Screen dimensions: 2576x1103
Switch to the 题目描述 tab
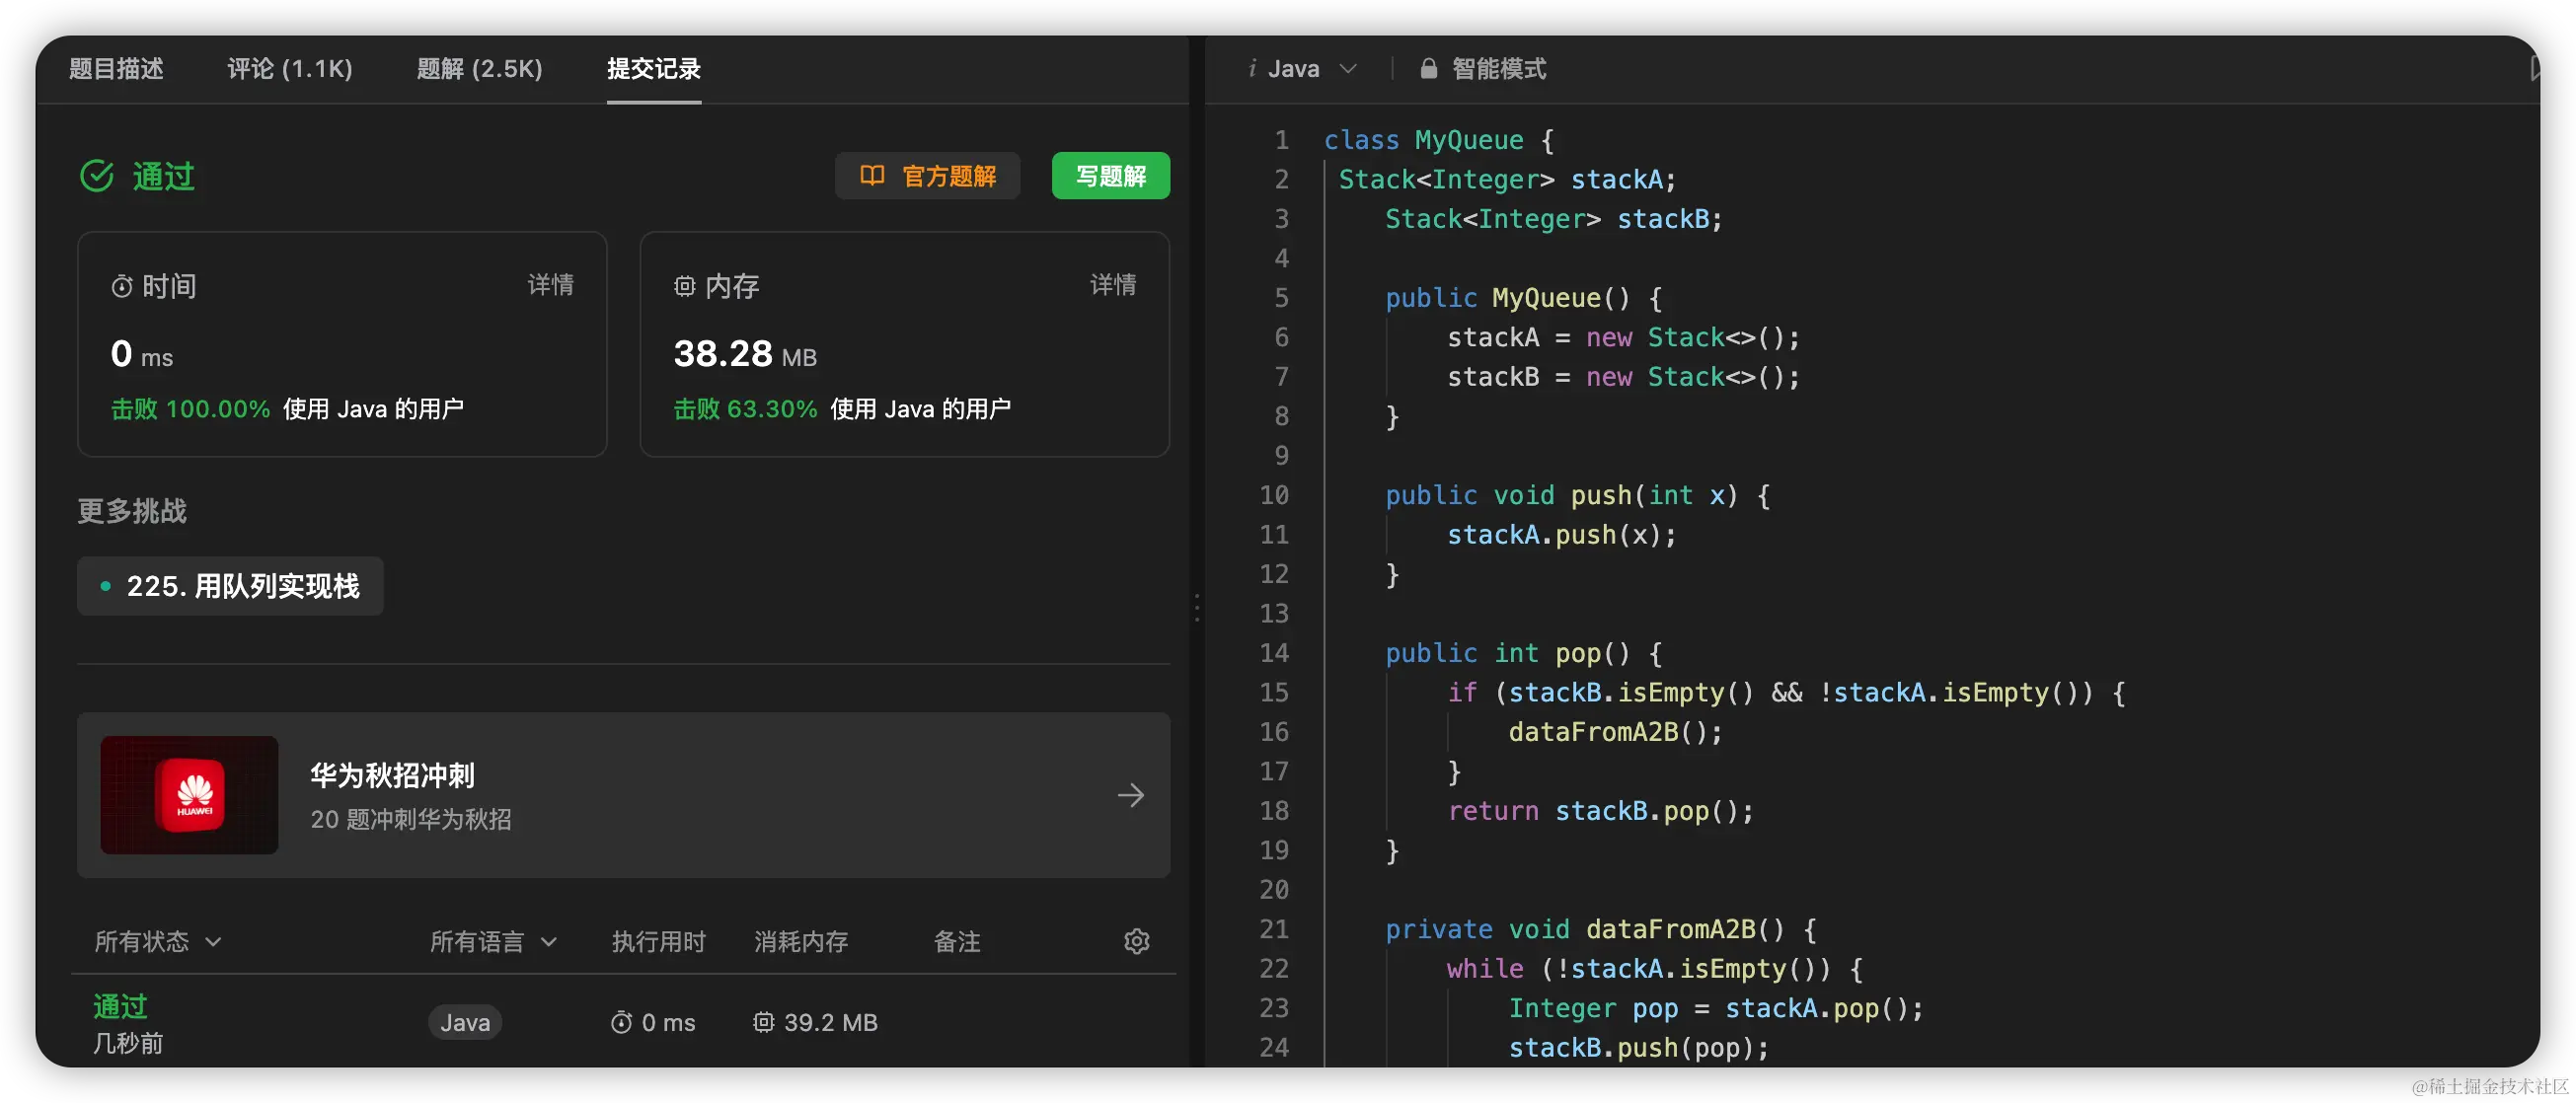[116, 69]
